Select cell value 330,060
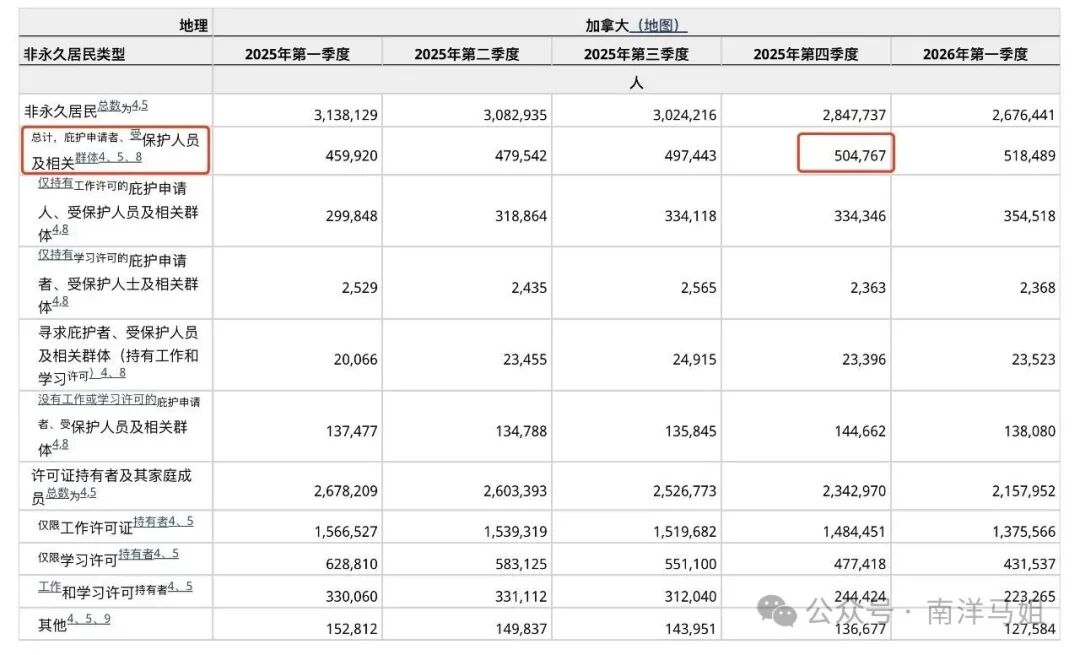Viewport: 1080px width, 655px height. pos(351,596)
